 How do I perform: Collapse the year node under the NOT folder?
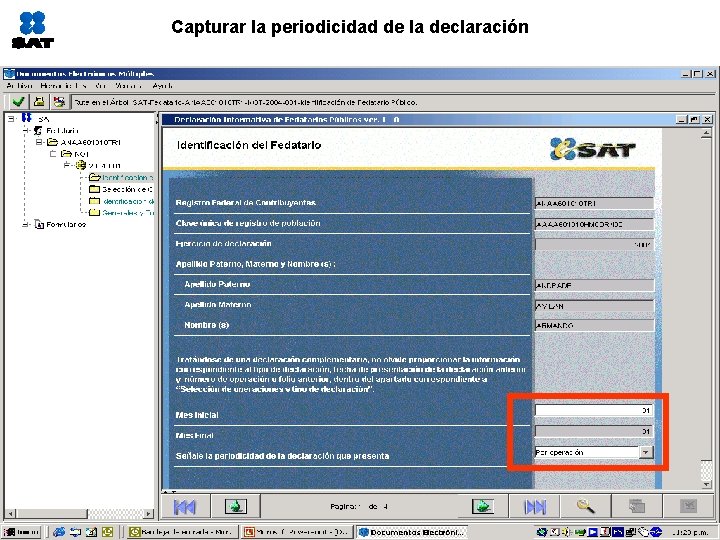(68, 165)
